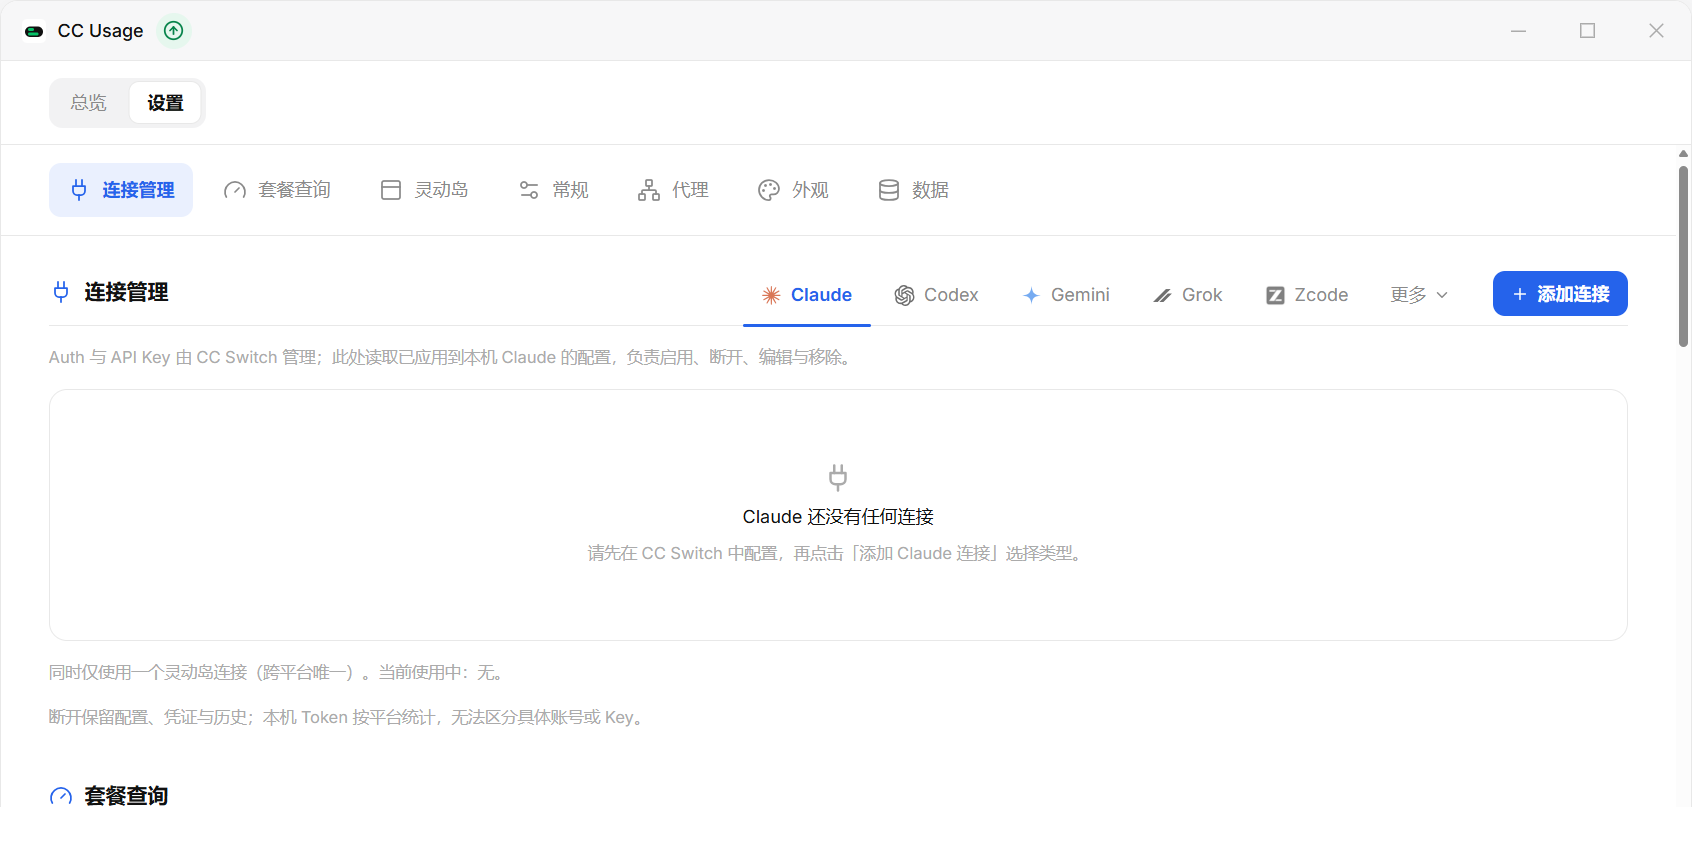Open the 数据 settings section
This screenshot has height=855, width=1692.
point(914,190)
